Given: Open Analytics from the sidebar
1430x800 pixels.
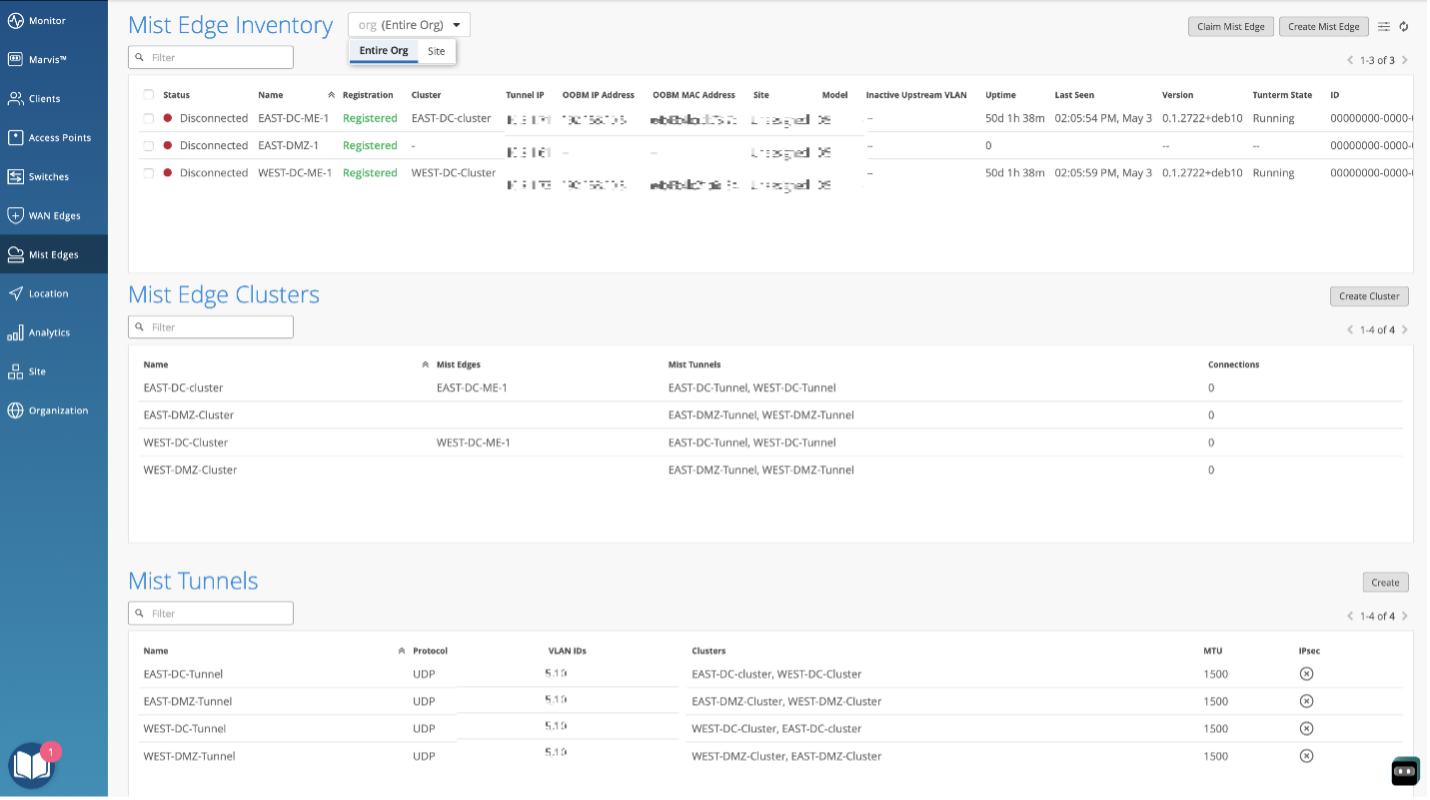Looking at the screenshot, I should (x=49, y=333).
